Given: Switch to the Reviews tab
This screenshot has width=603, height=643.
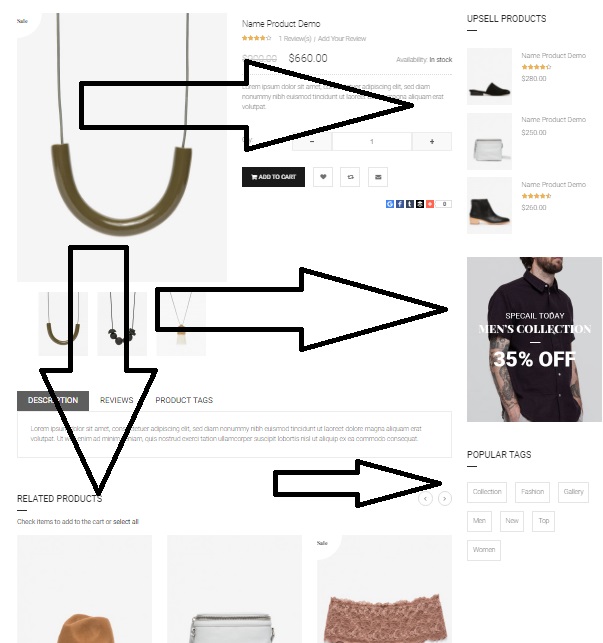Looking at the screenshot, I should tap(116, 400).
